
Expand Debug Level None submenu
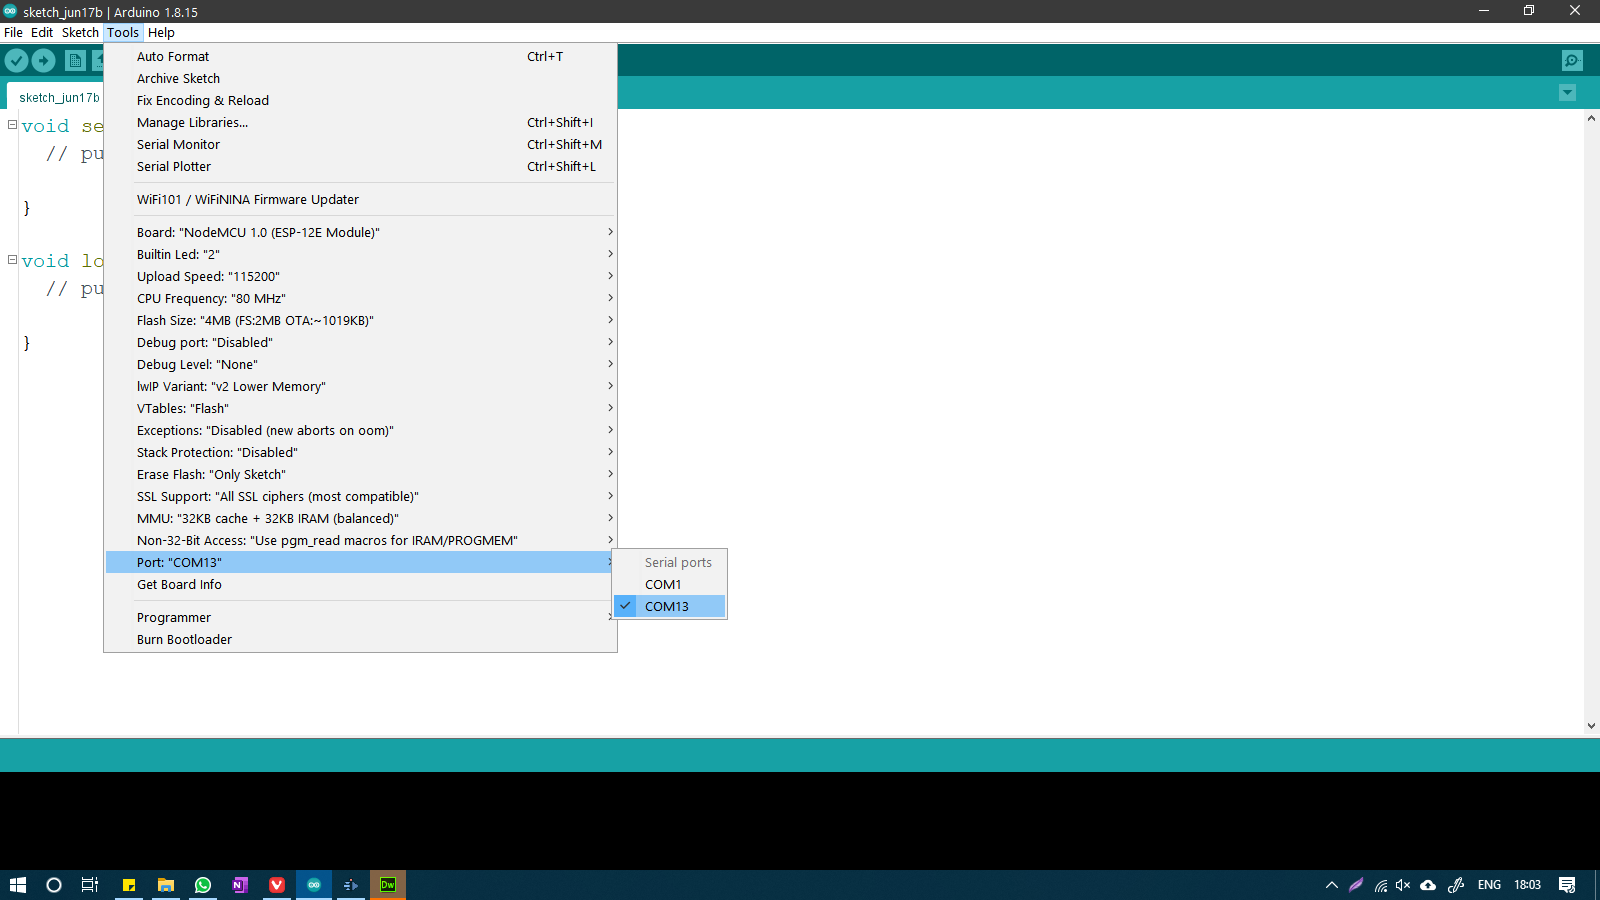tap(361, 365)
